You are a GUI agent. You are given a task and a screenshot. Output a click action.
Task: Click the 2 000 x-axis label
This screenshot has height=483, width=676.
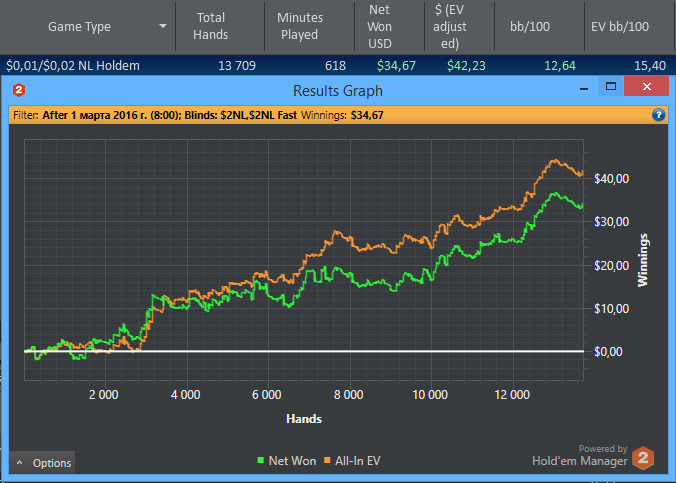[x=103, y=395]
